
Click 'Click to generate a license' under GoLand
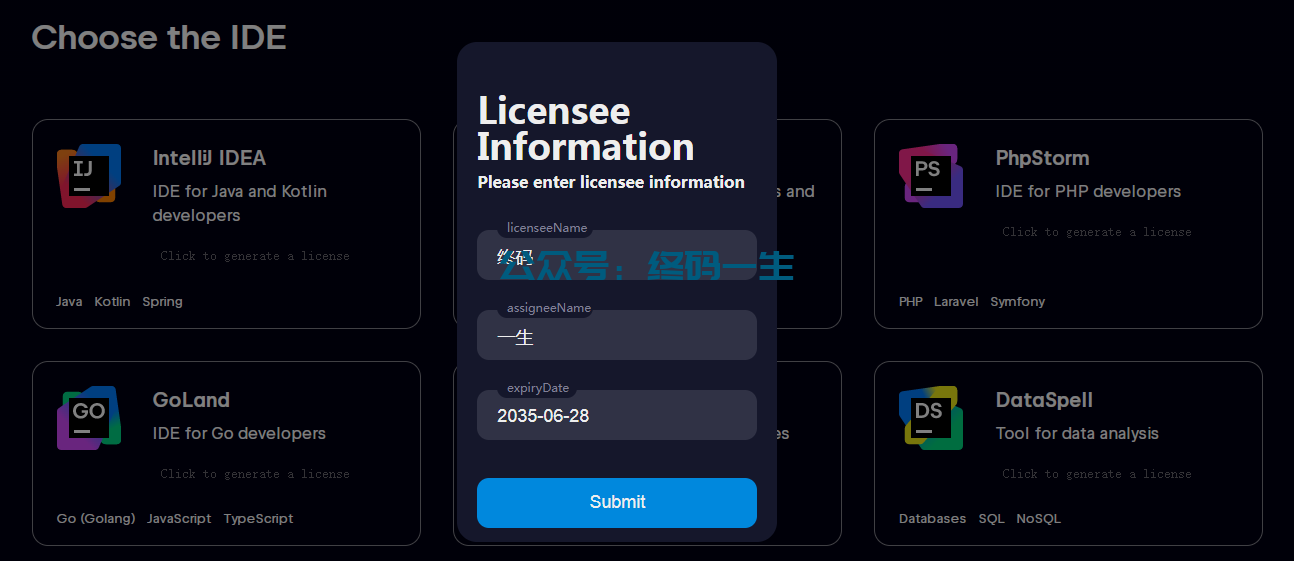pyautogui.click(x=255, y=474)
